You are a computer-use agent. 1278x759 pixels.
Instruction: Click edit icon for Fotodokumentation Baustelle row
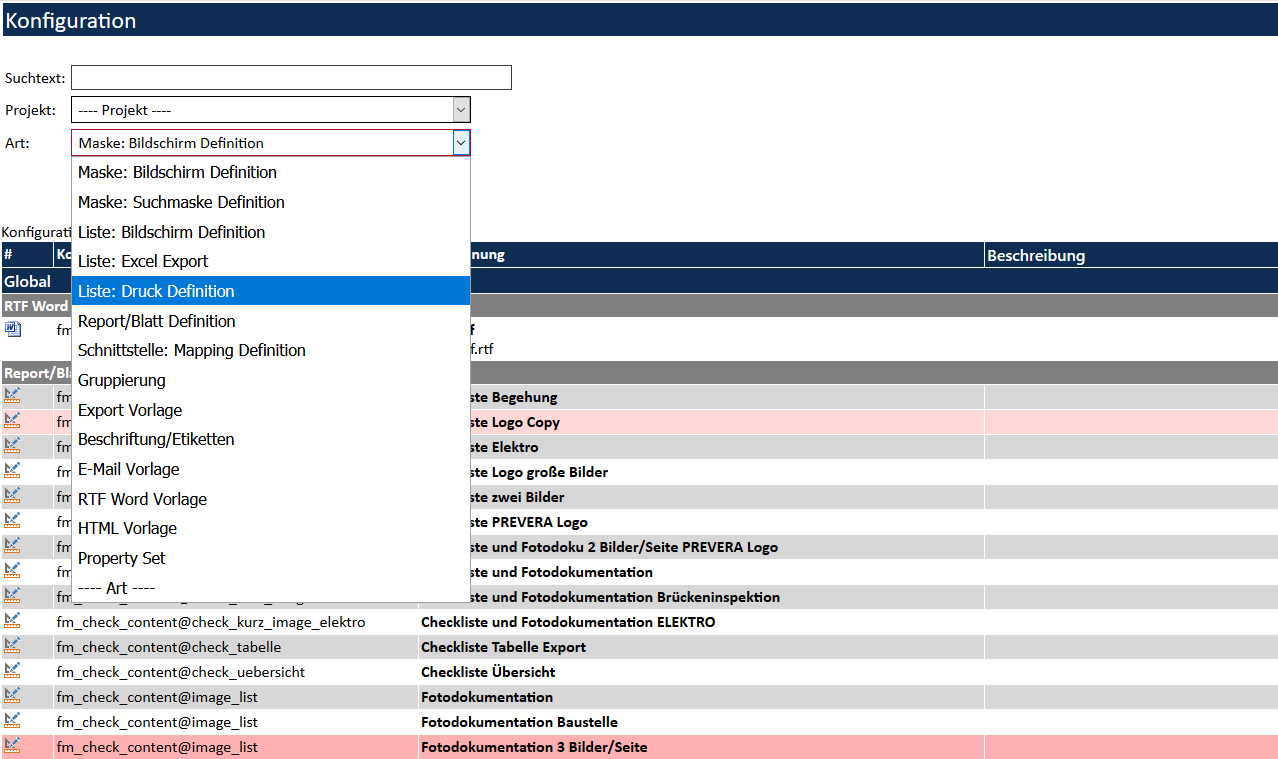pyautogui.click(x=12, y=720)
